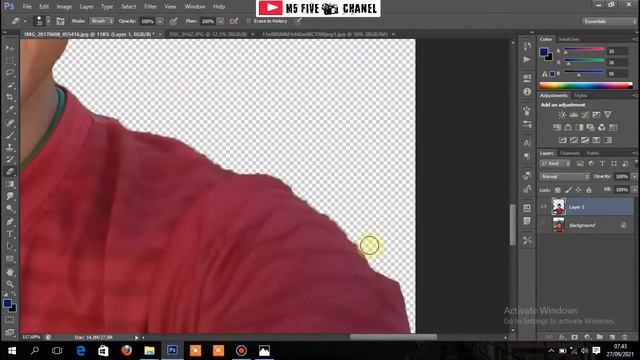Select the History Brush tool
640x360 pixels.
coord(10,159)
